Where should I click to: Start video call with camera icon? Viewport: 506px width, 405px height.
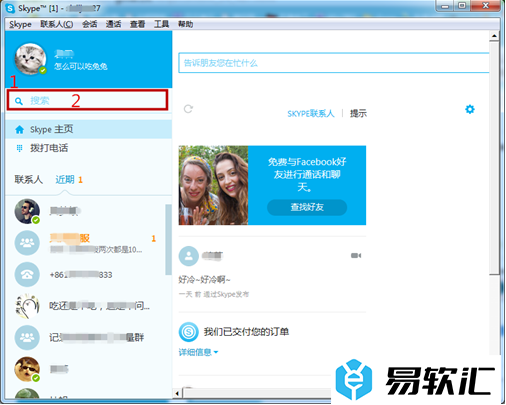356,256
